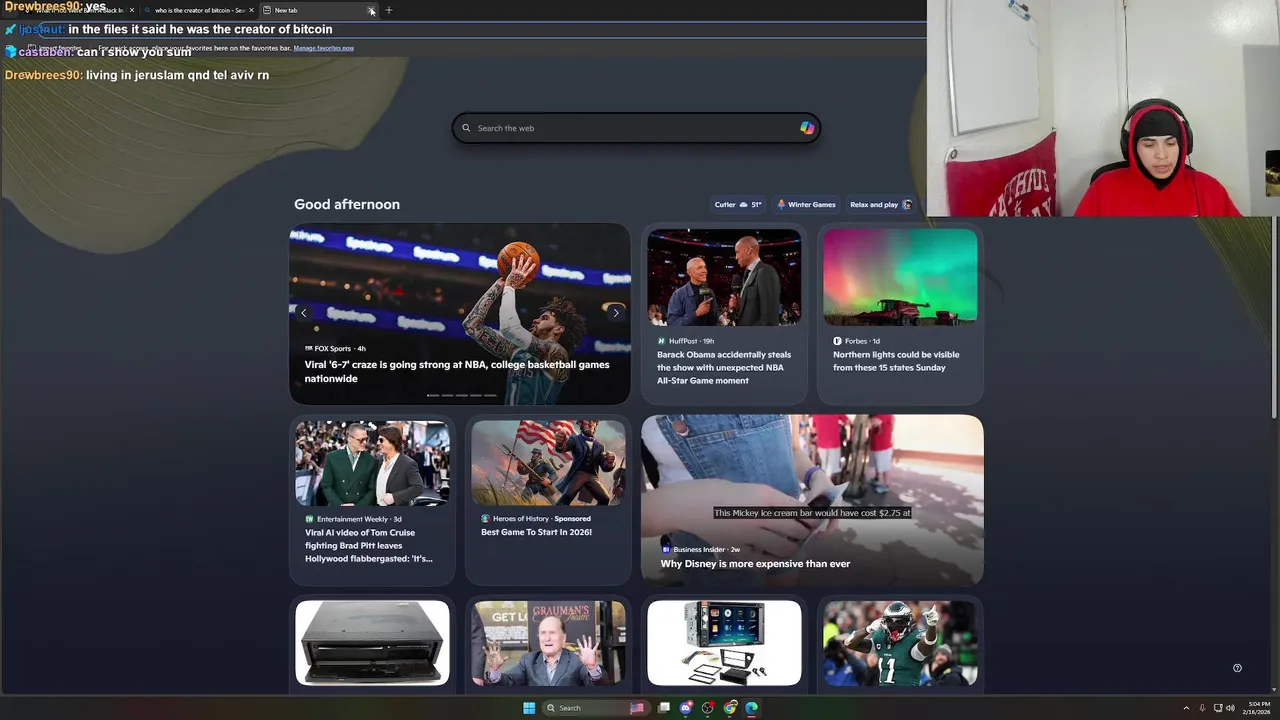Screen dimensions: 1280x720
Task: Click the Obama interview thumbnail image
Action: pos(724,277)
